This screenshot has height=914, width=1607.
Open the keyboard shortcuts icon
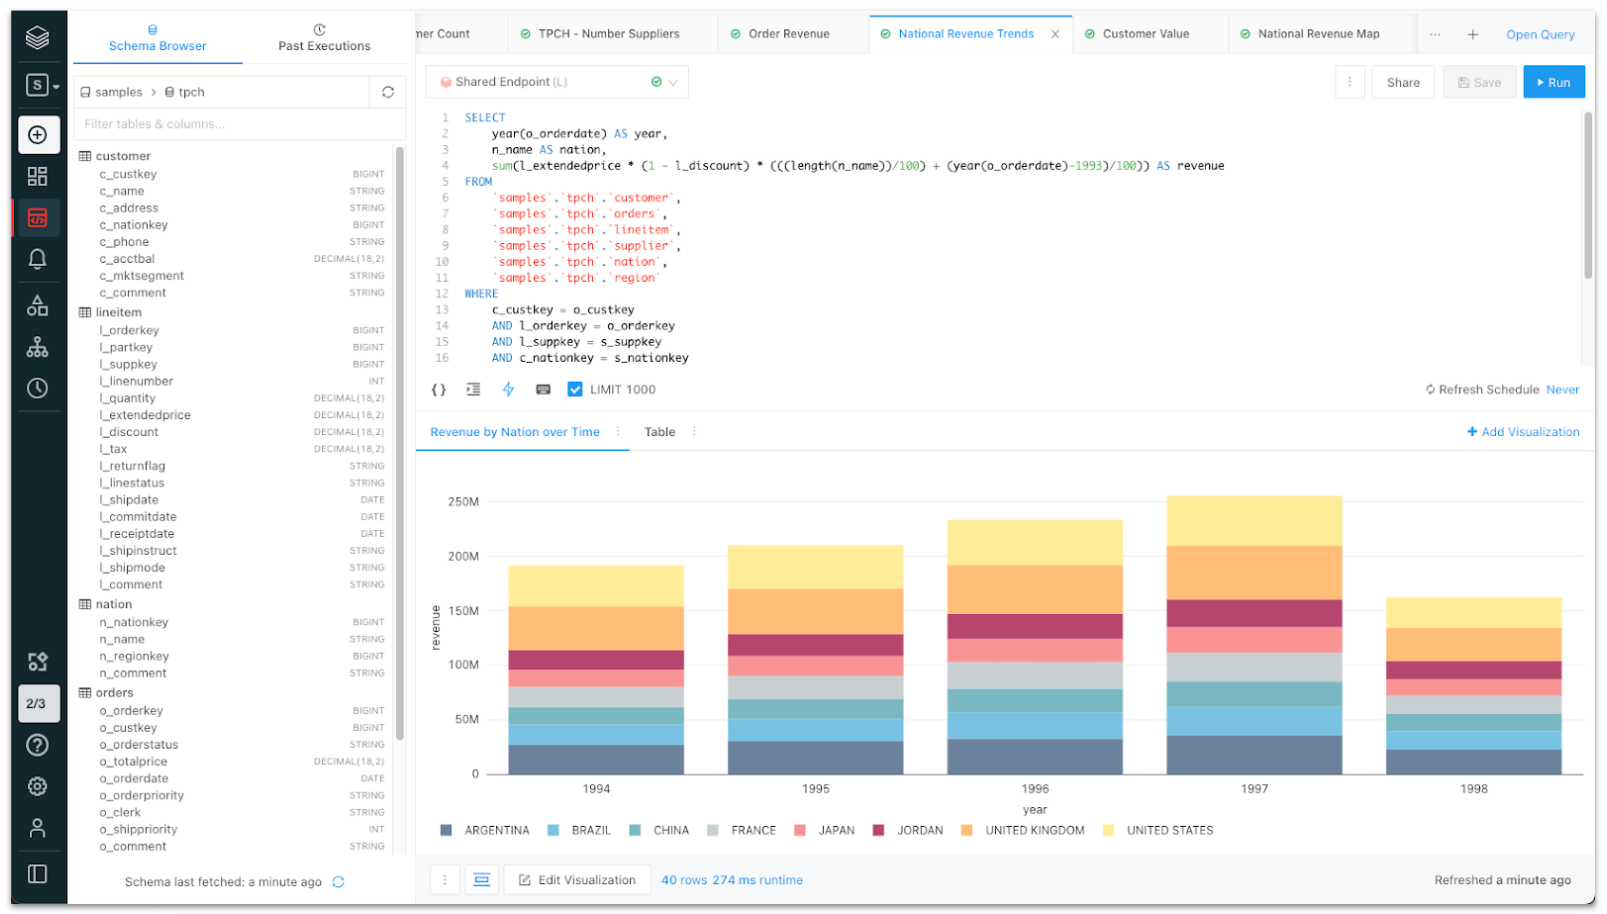tap(543, 390)
